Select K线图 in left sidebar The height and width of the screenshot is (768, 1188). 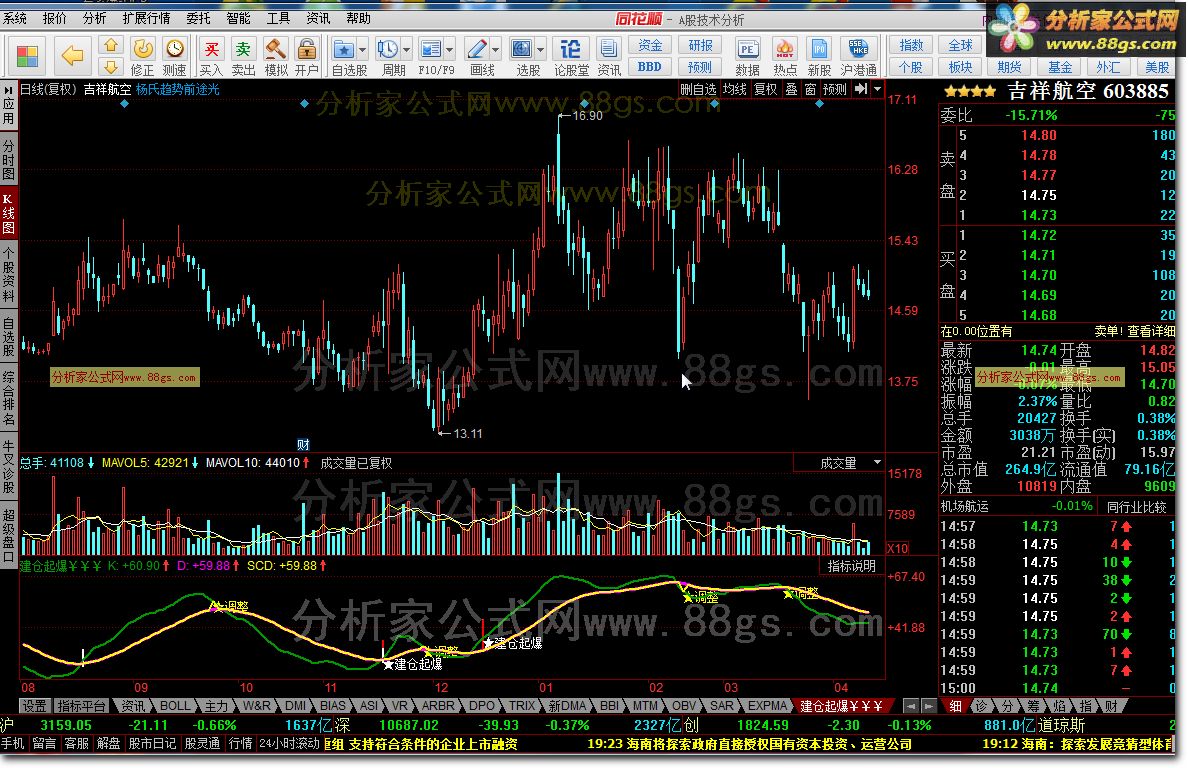(x=8, y=214)
